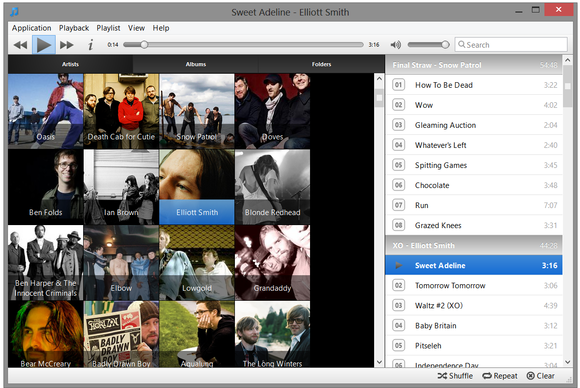Viewport: 580px width, 388px height.
Task: Switch to the Albums tab
Action: point(196,64)
